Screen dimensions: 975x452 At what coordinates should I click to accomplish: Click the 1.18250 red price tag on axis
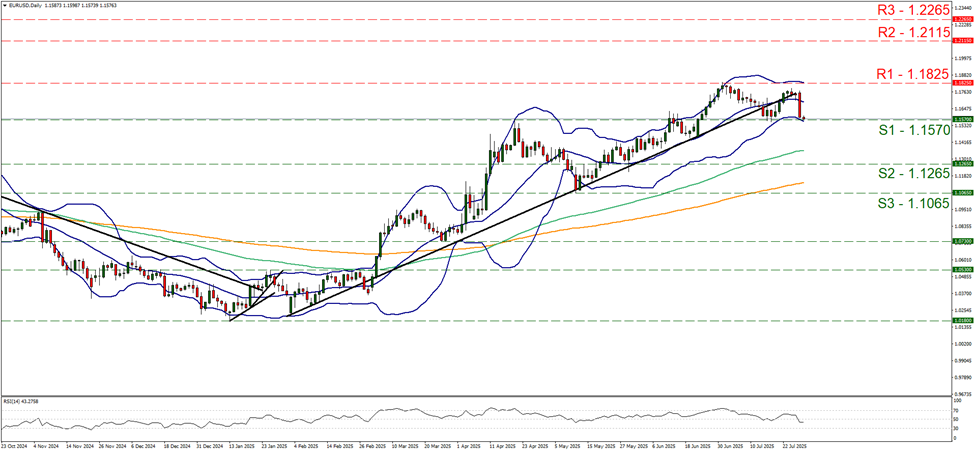(x=961, y=83)
